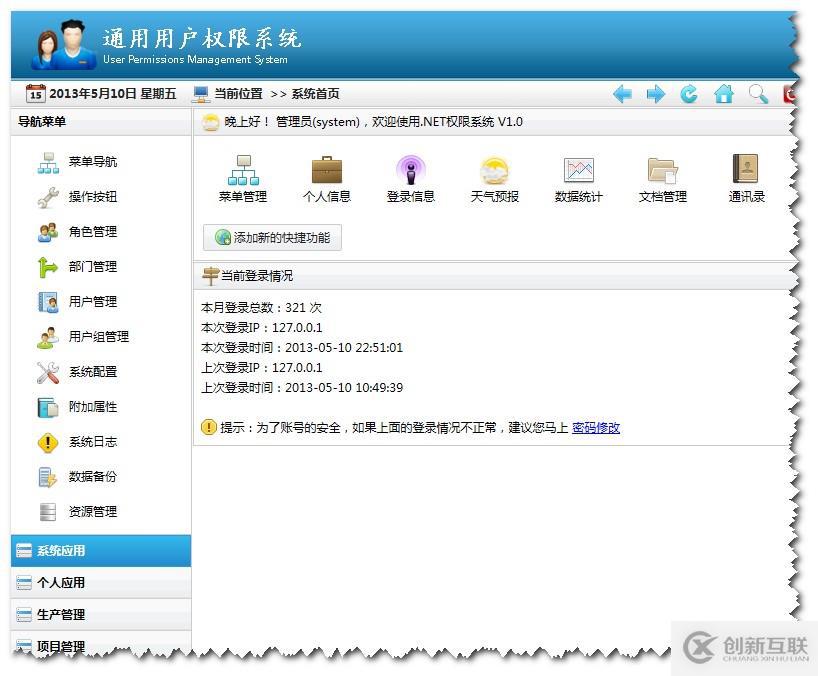Open 文档管理 folder shortcut
Viewport: 818px width, 676px height.
[x=663, y=179]
